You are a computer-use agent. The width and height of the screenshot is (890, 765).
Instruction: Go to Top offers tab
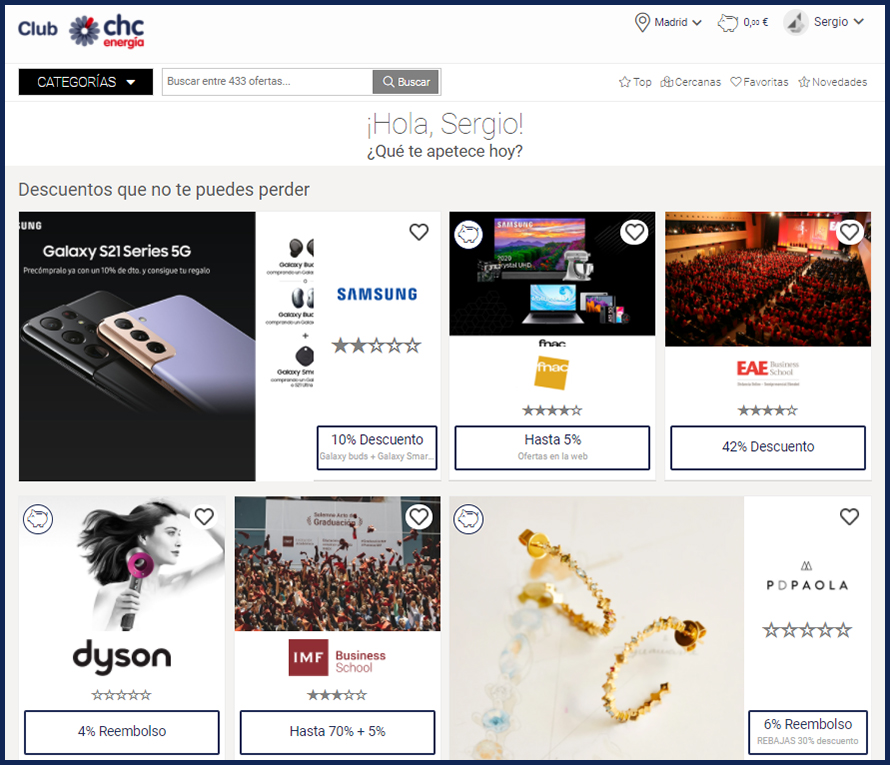pyautogui.click(x=635, y=82)
